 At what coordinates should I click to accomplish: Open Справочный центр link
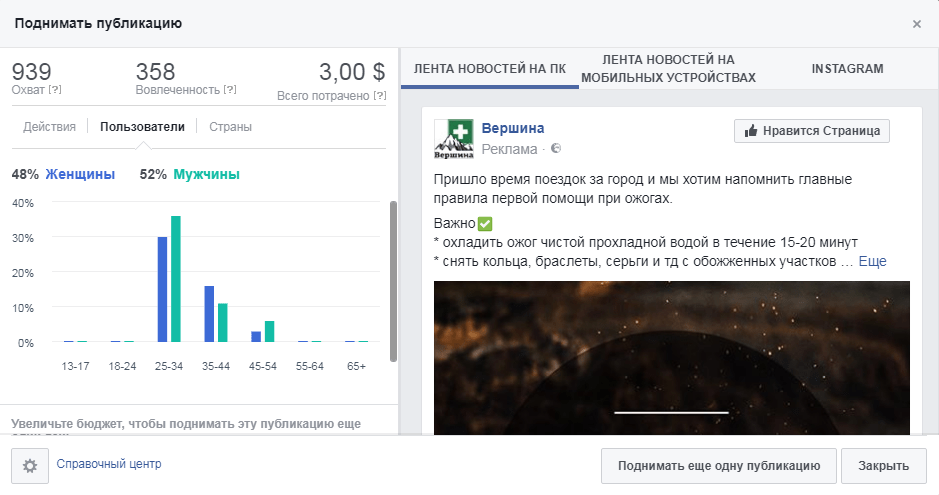(109, 464)
